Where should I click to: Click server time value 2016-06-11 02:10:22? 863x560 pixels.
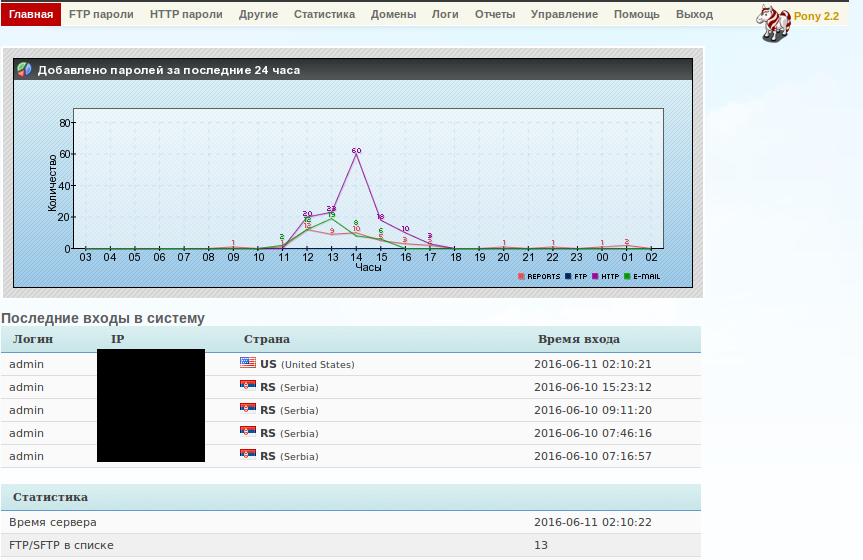coord(593,522)
